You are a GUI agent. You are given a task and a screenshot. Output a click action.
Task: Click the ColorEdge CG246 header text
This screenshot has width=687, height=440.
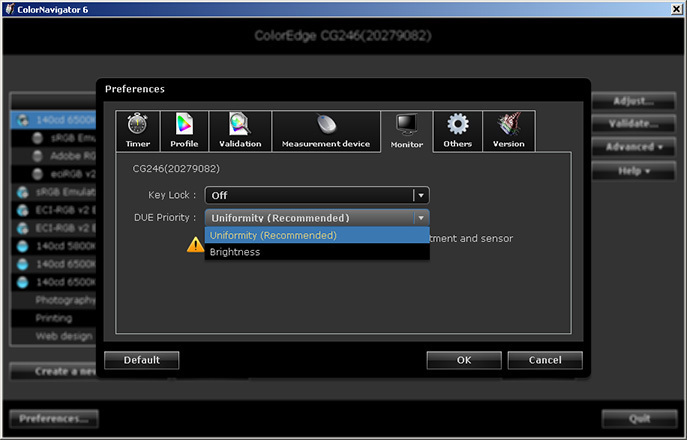(x=343, y=36)
